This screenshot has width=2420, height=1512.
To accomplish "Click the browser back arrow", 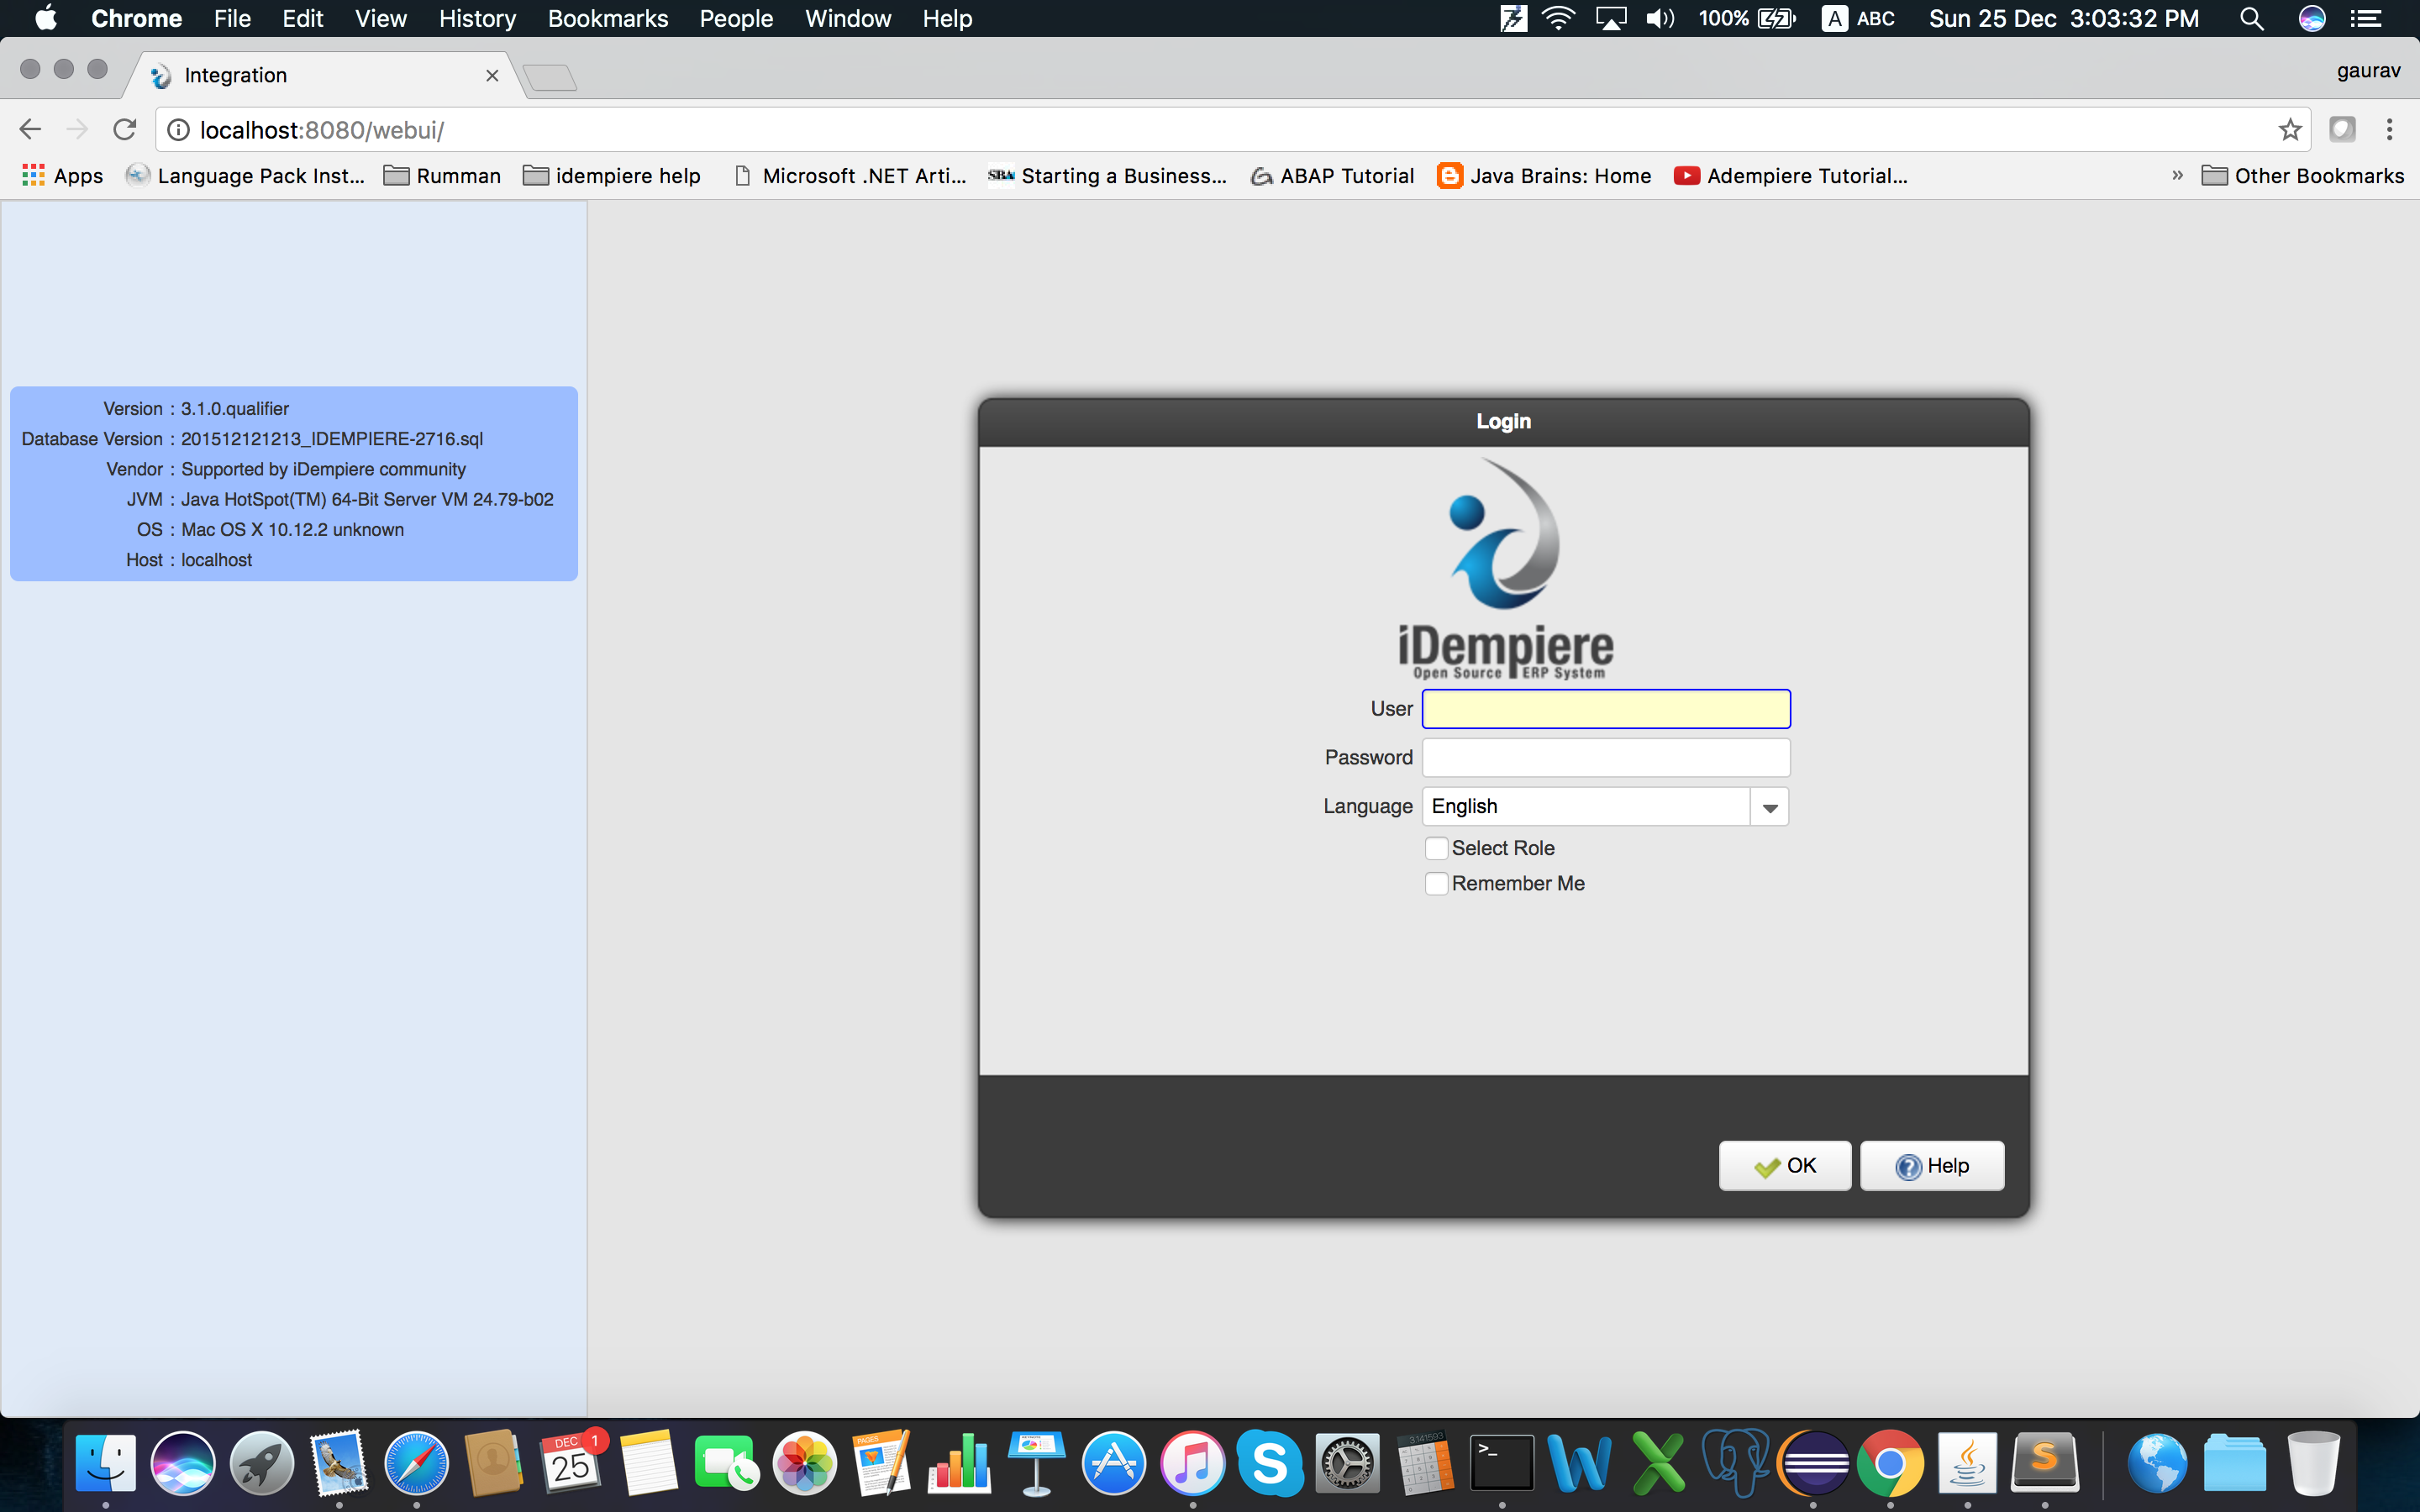I will click(x=30, y=130).
